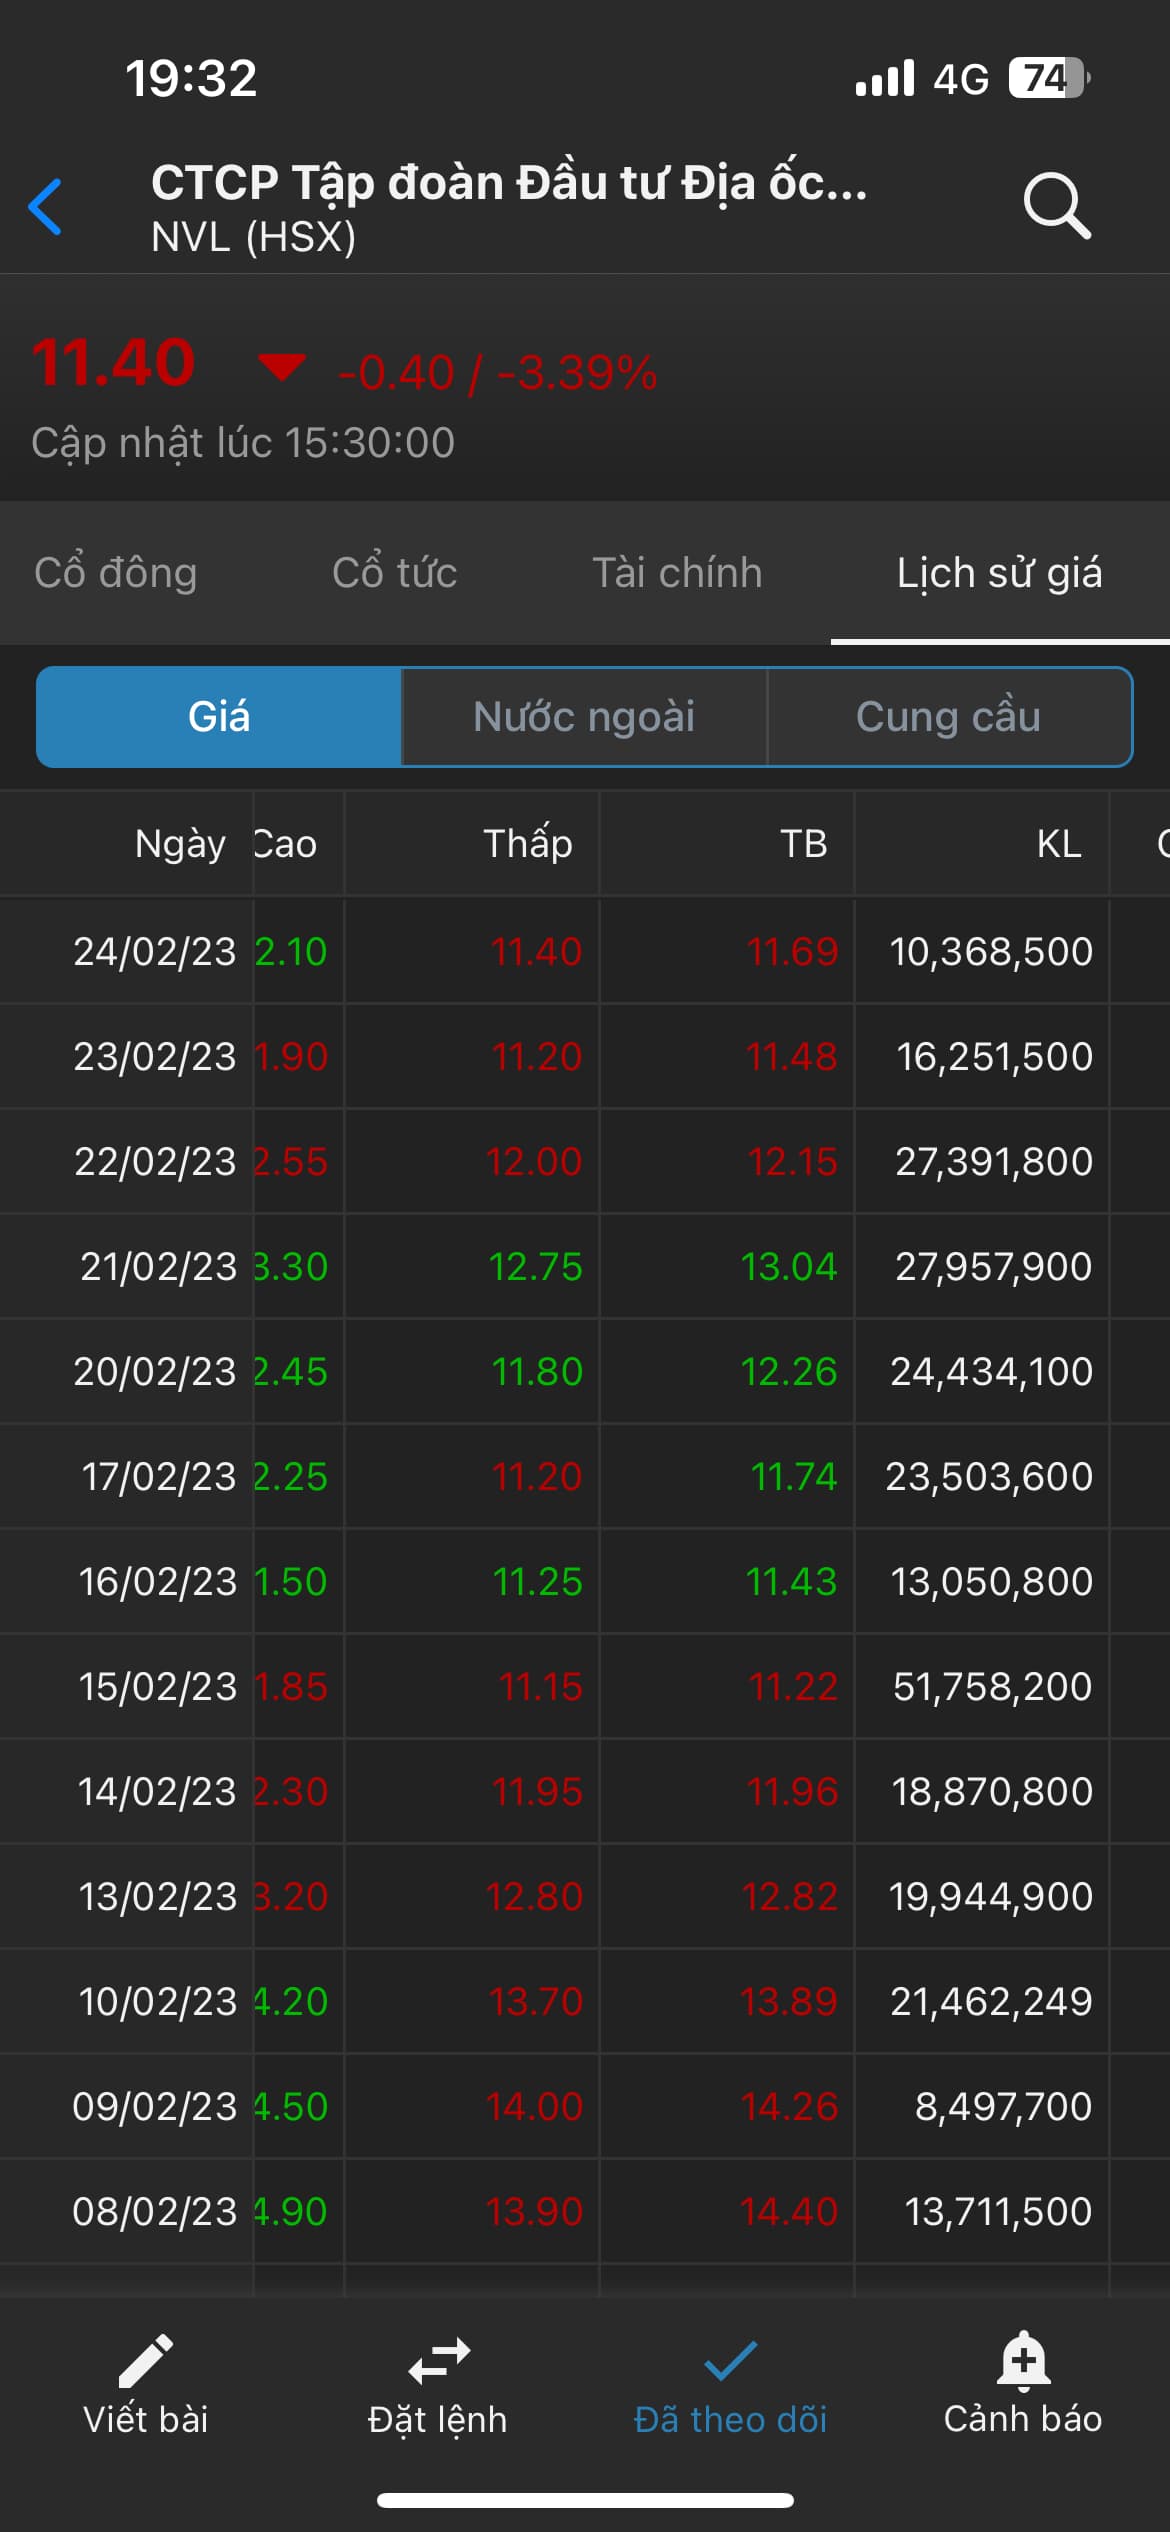Tap the KL column header

[1059, 844]
